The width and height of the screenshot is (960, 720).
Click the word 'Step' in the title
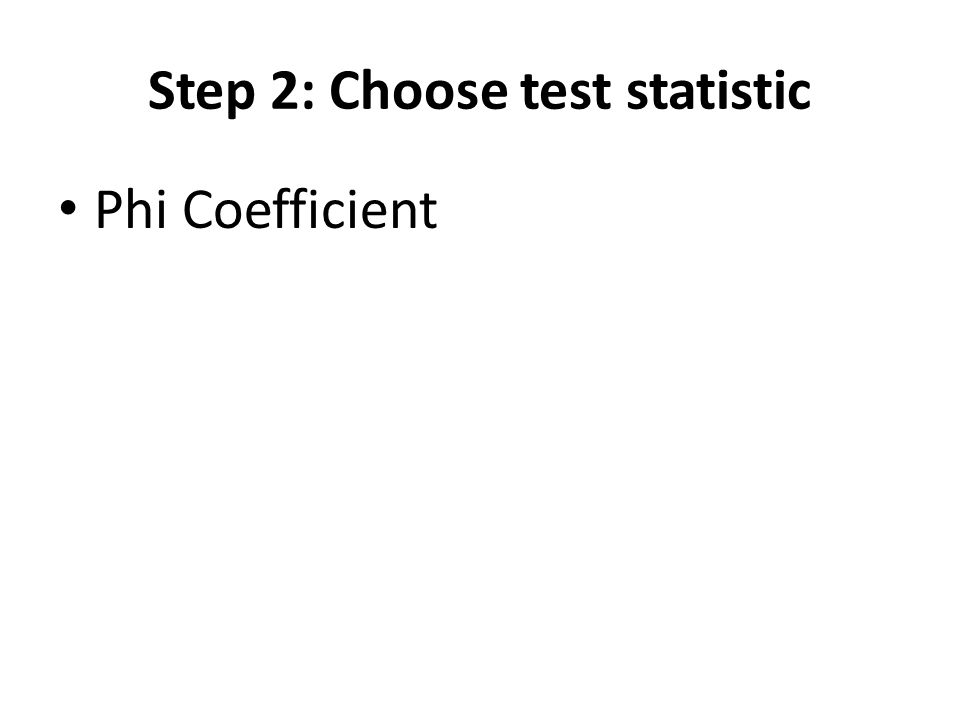(201, 92)
